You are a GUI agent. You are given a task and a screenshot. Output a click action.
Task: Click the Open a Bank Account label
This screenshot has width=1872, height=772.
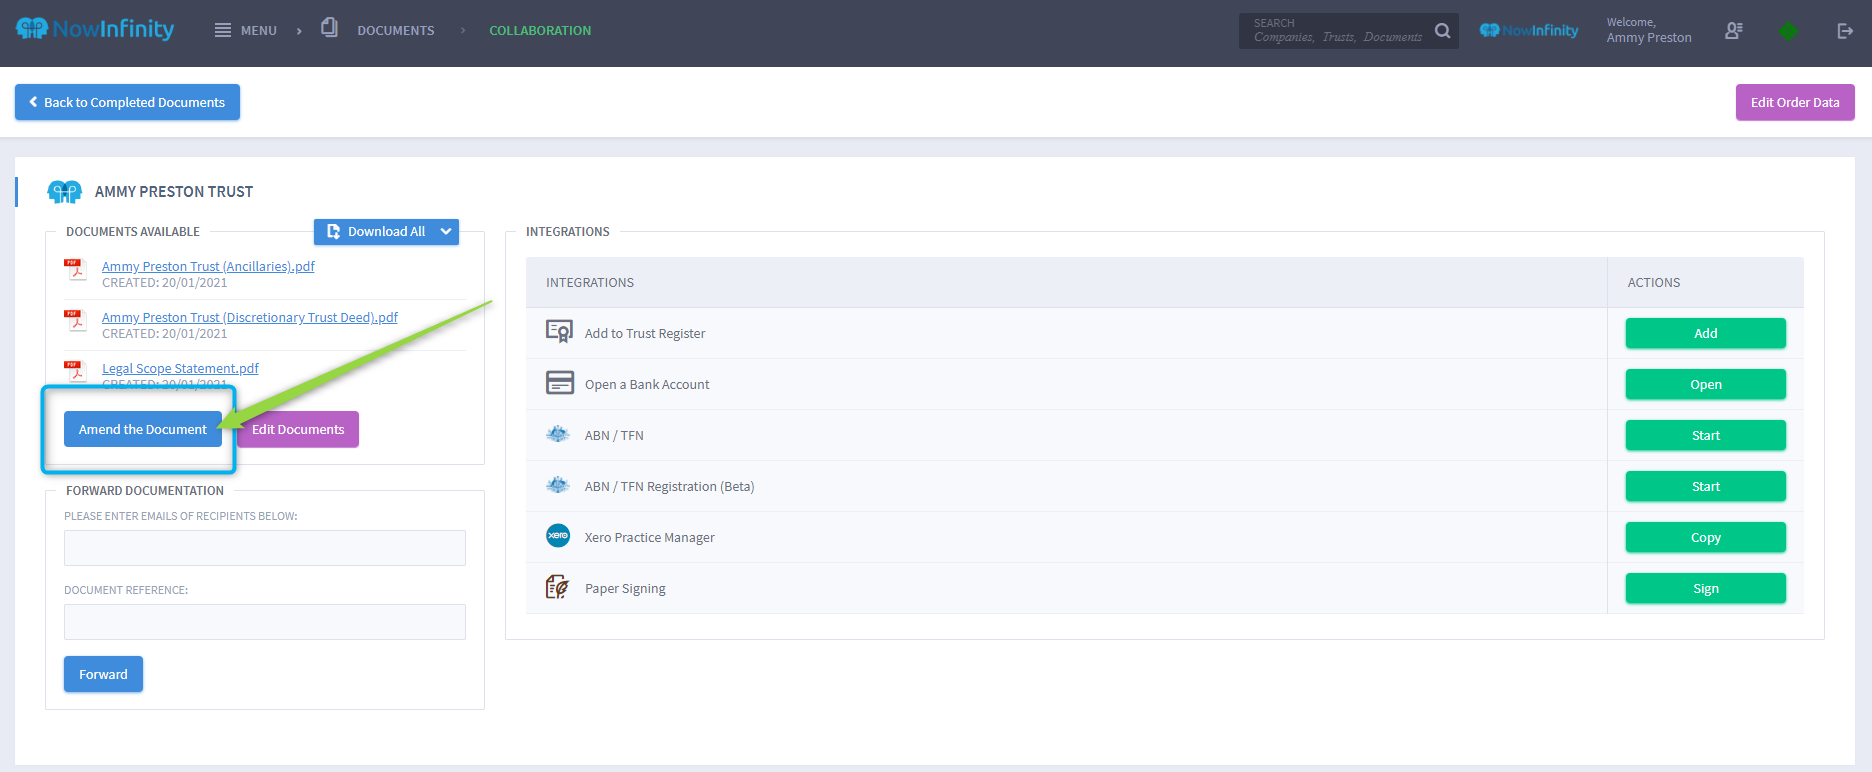click(x=647, y=384)
